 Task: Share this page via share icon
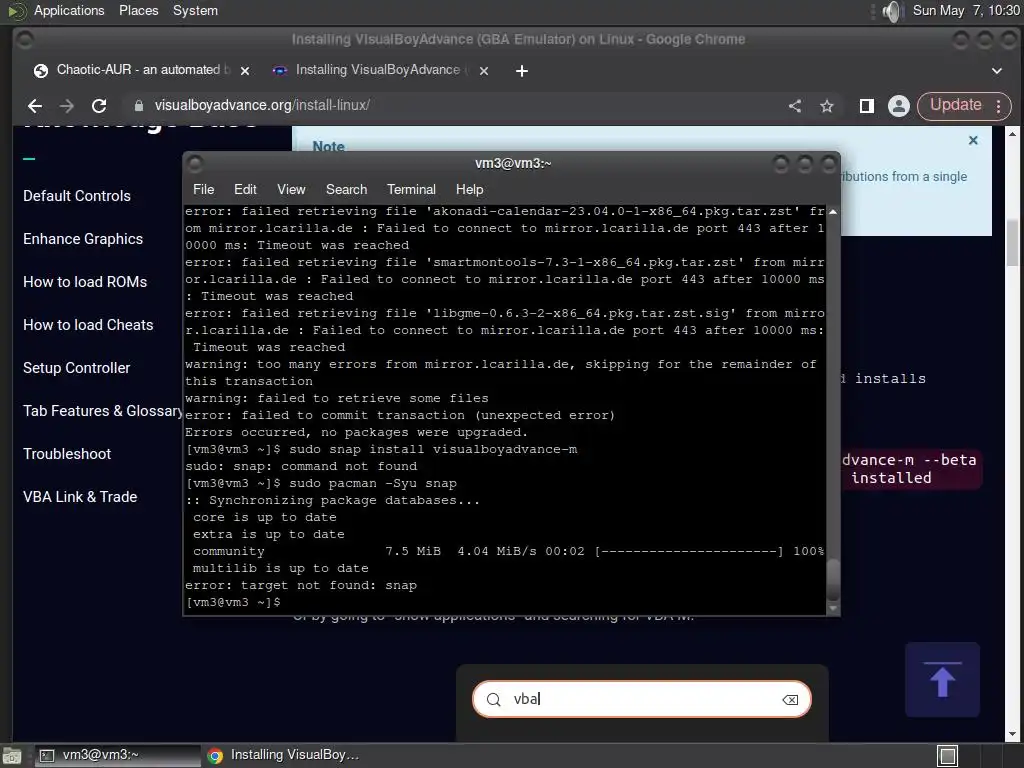795,106
